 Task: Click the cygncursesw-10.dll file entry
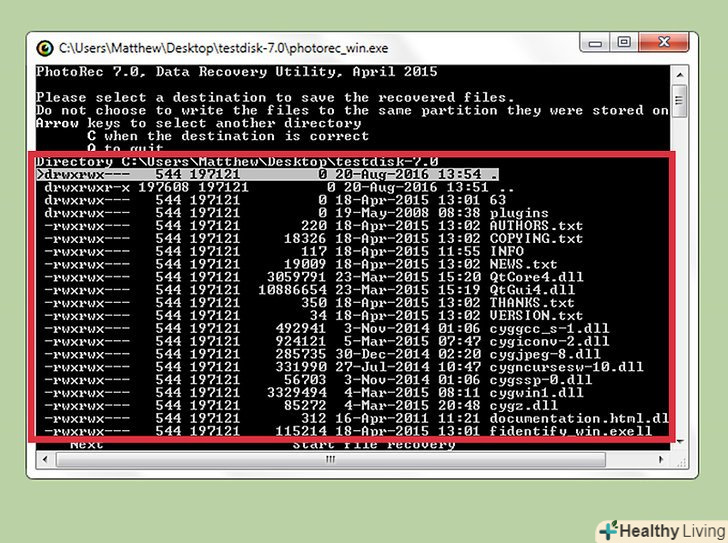pyautogui.click(x=344, y=368)
